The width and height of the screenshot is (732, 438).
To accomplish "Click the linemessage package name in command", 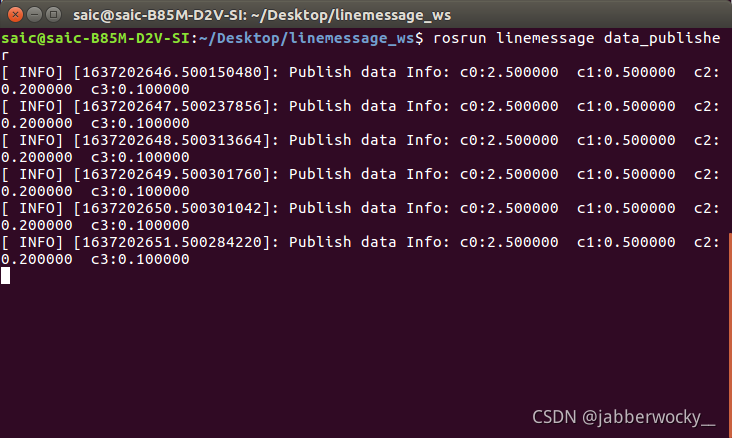I will (x=545, y=38).
